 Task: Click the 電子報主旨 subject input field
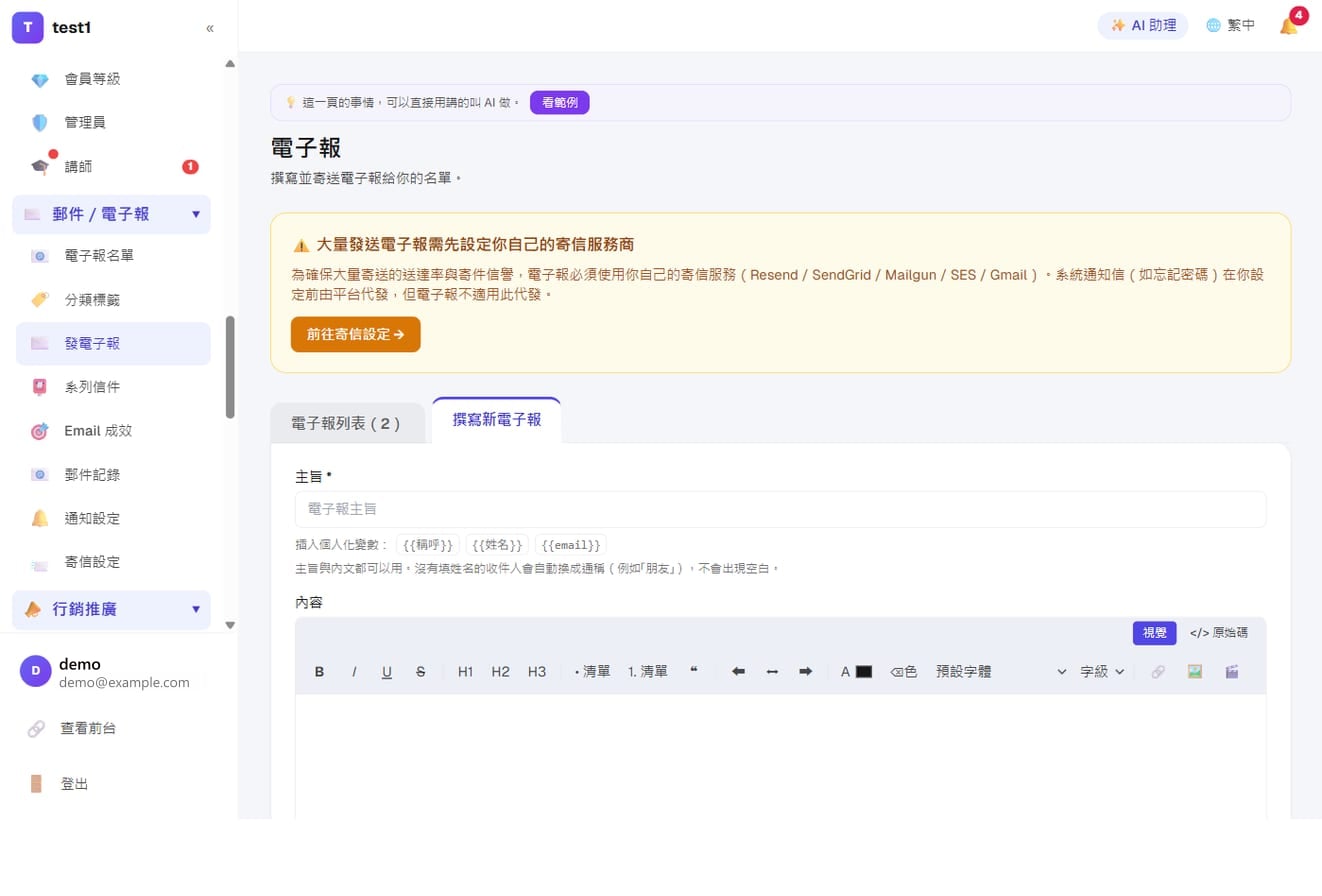click(x=781, y=509)
